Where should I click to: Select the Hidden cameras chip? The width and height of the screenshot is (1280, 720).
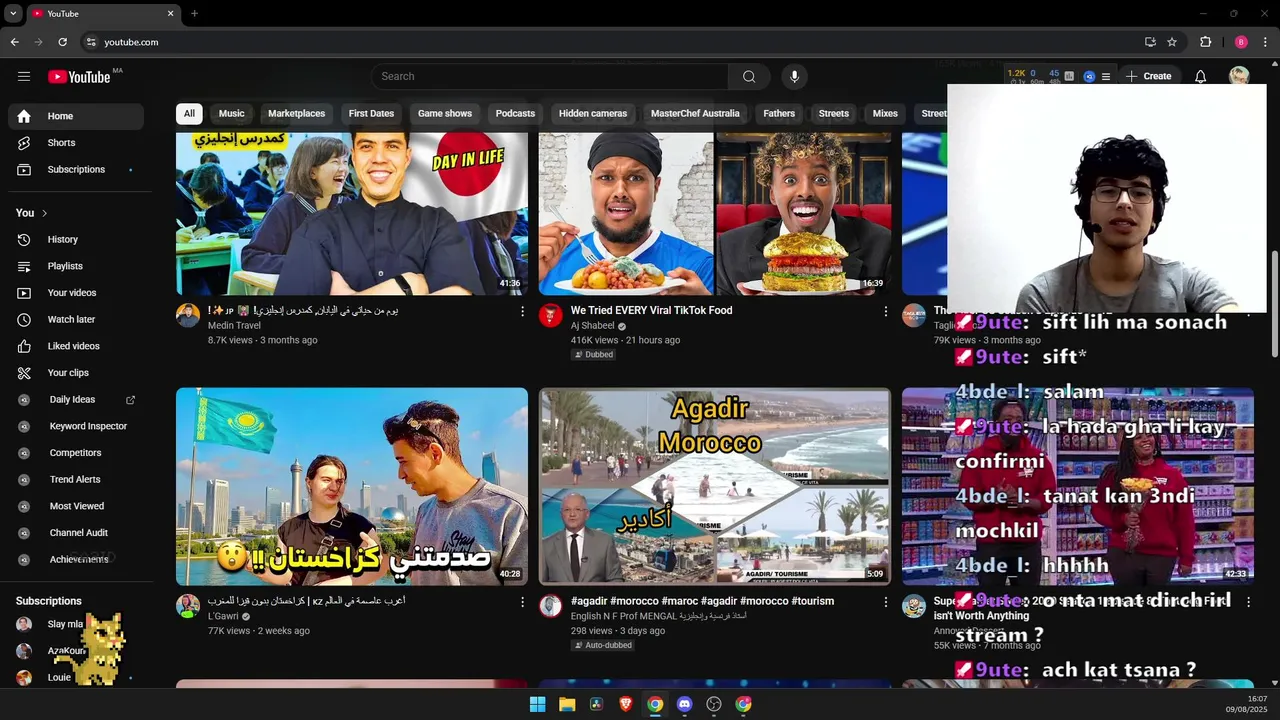(593, 113)
